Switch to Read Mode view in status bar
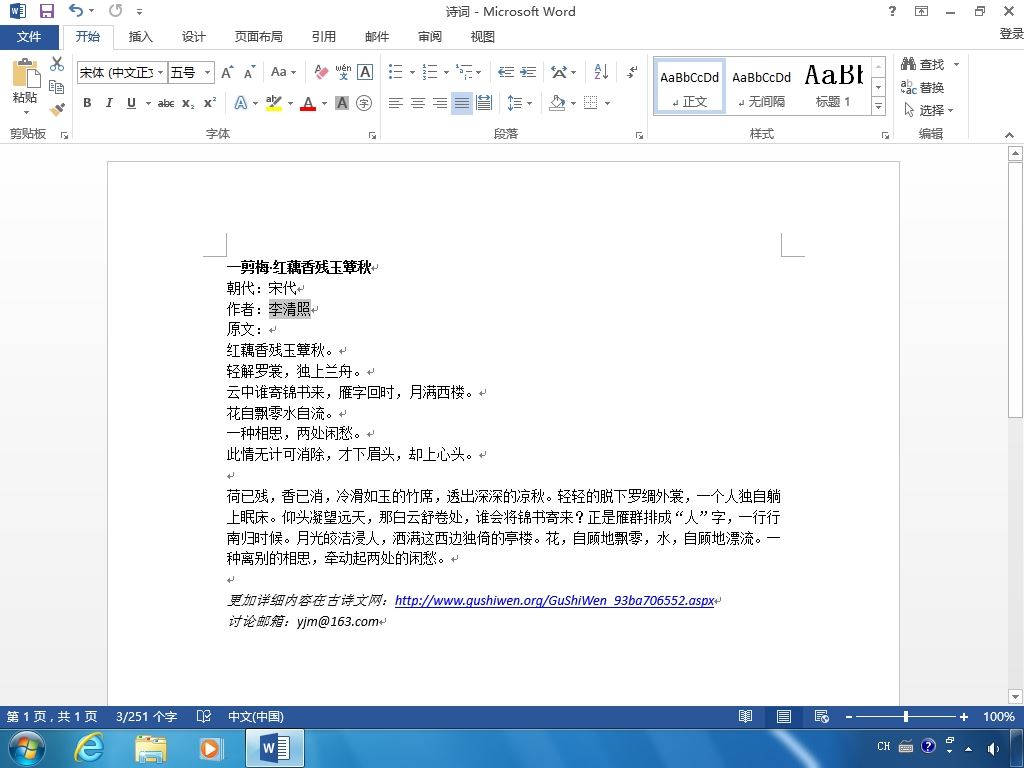This screenshot has width=1024, height=768. tap(746, 716)
